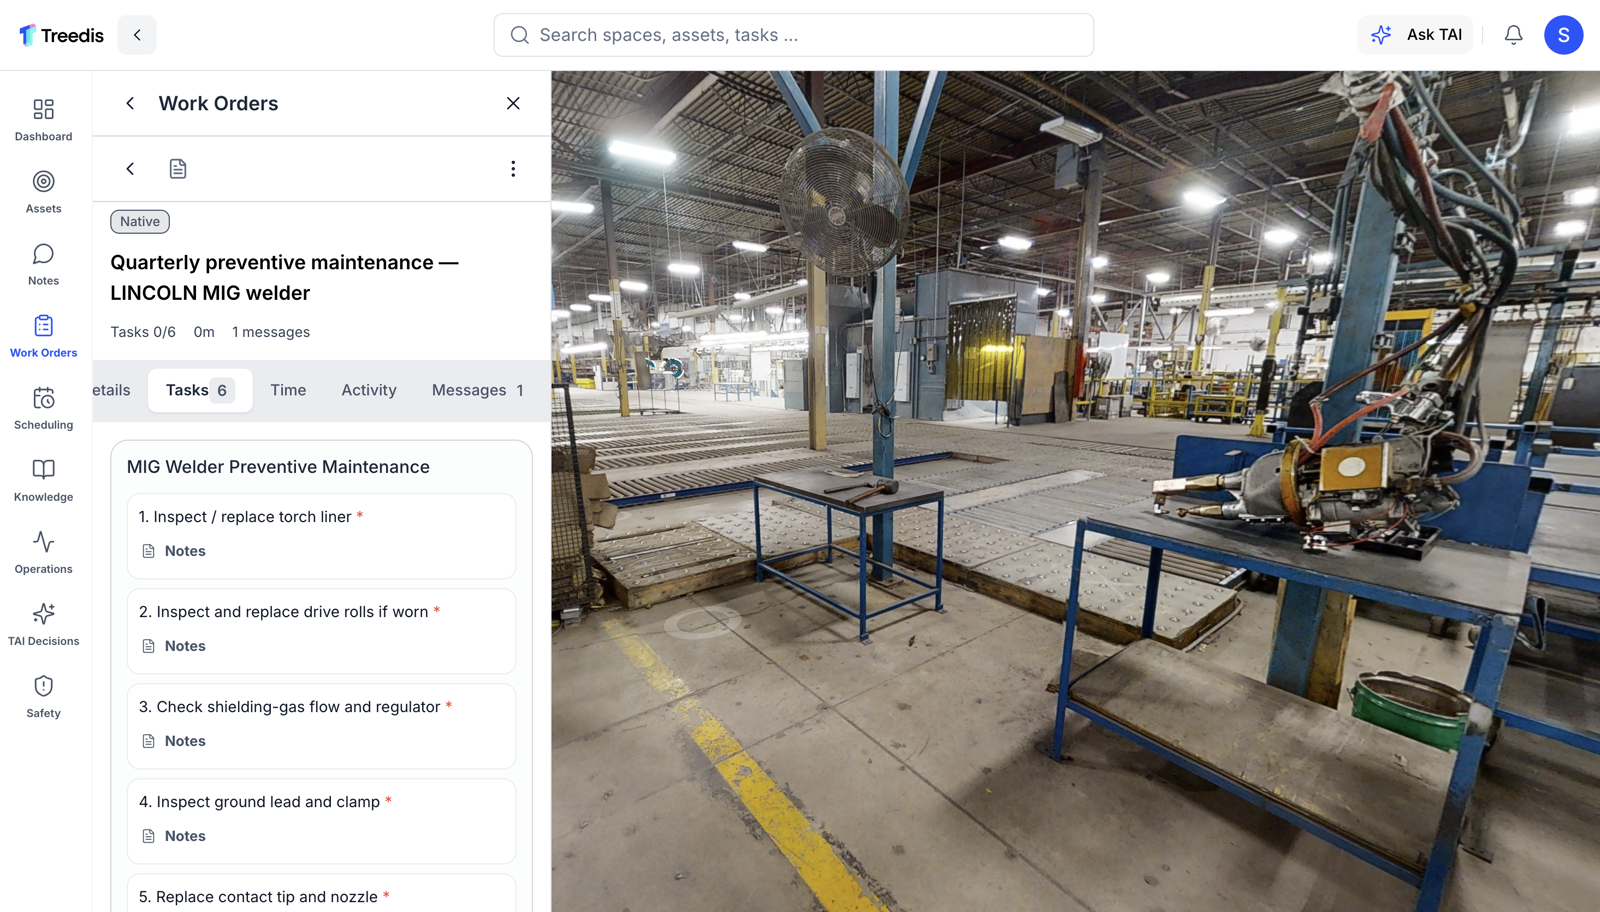Open the Scheduling sidebar item

point(43,408)
